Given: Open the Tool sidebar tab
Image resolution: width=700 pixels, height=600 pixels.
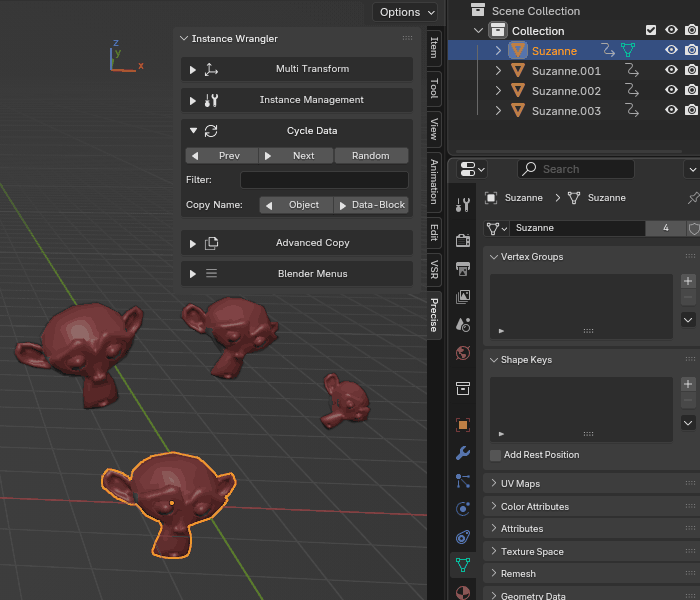Looking at the screenshot, I should [x=434, y=88].
